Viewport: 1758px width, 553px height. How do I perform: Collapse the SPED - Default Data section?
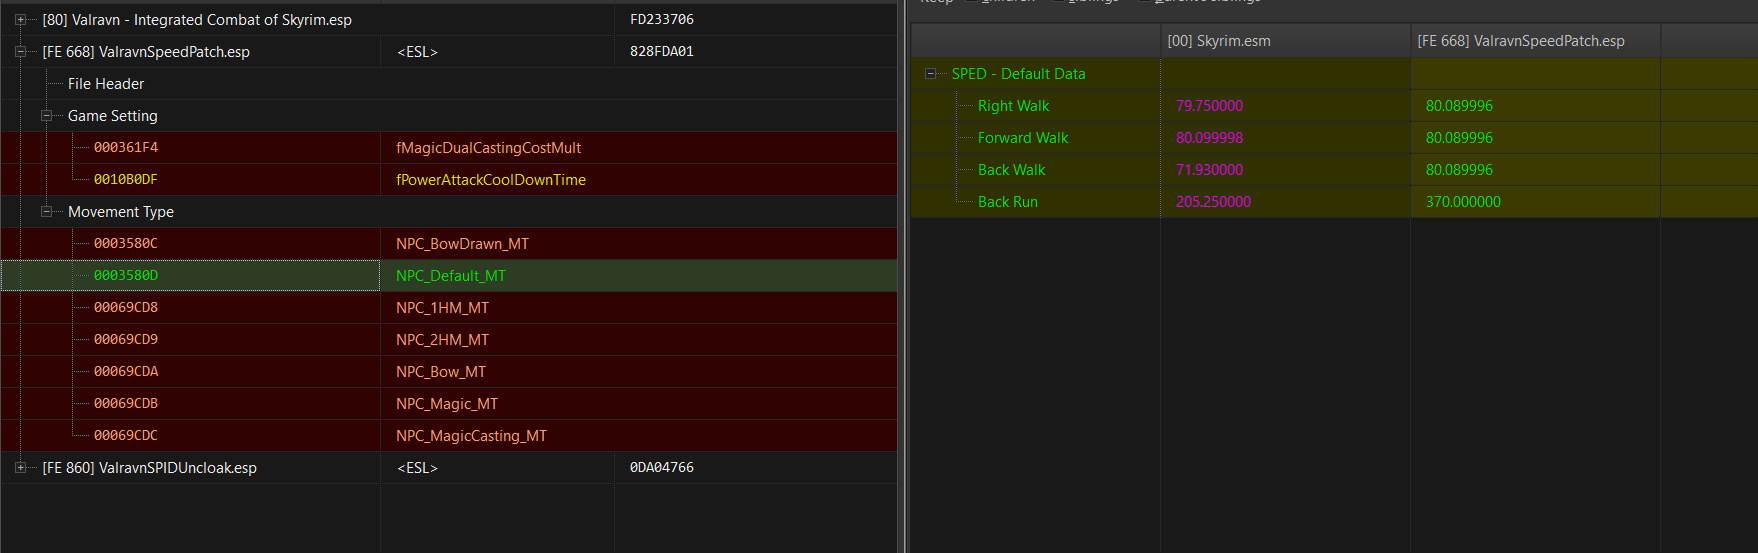click(931, 74)
